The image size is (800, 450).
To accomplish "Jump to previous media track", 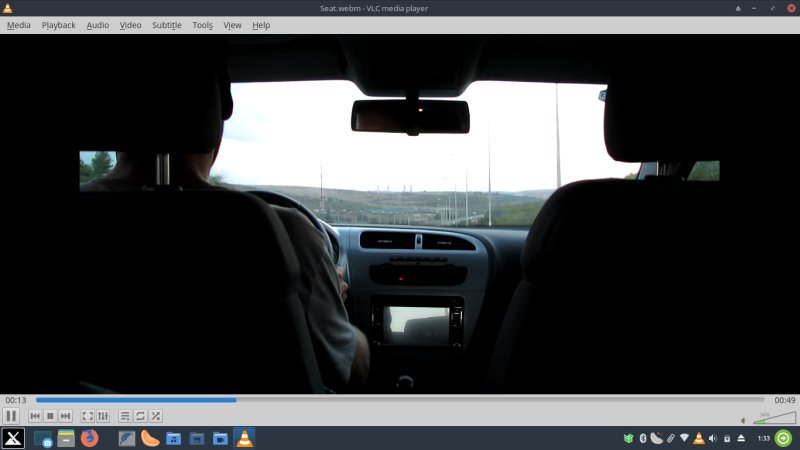I will pos(35,416).
